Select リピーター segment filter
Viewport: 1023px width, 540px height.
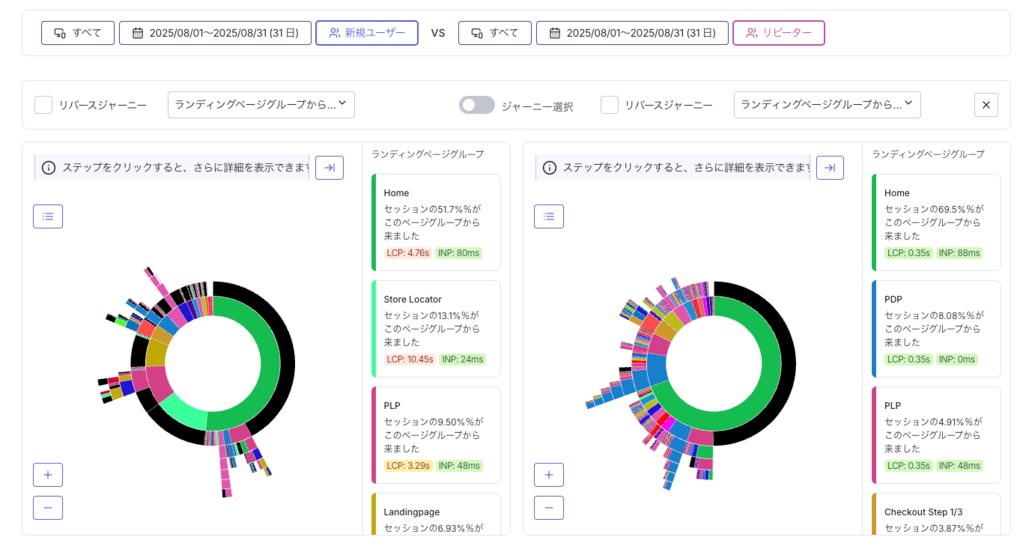pyautogui.click(x=778, y=33)
